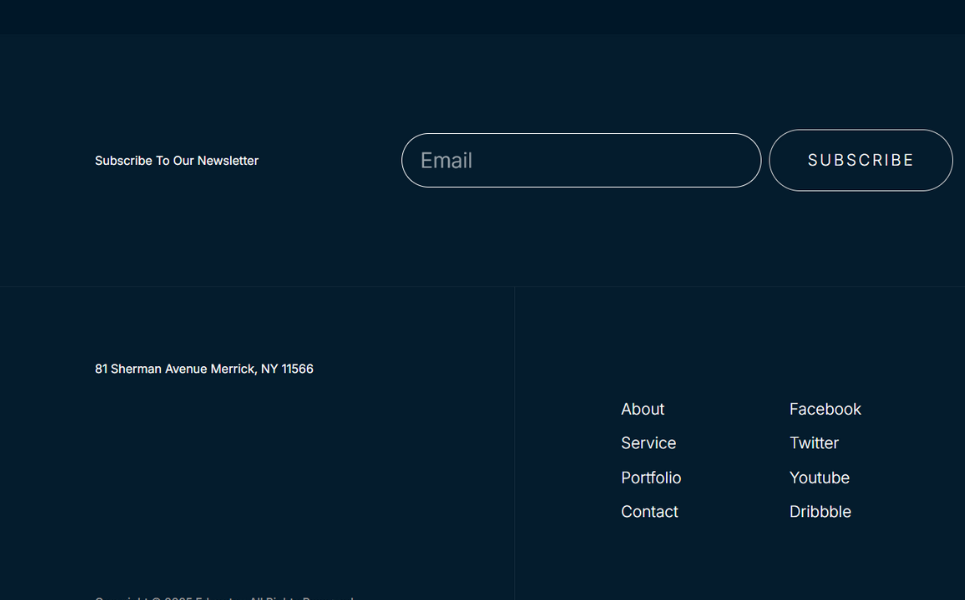Visit the Facebook social link
This screenshot has width=965, height=600.
coord(824,409)
